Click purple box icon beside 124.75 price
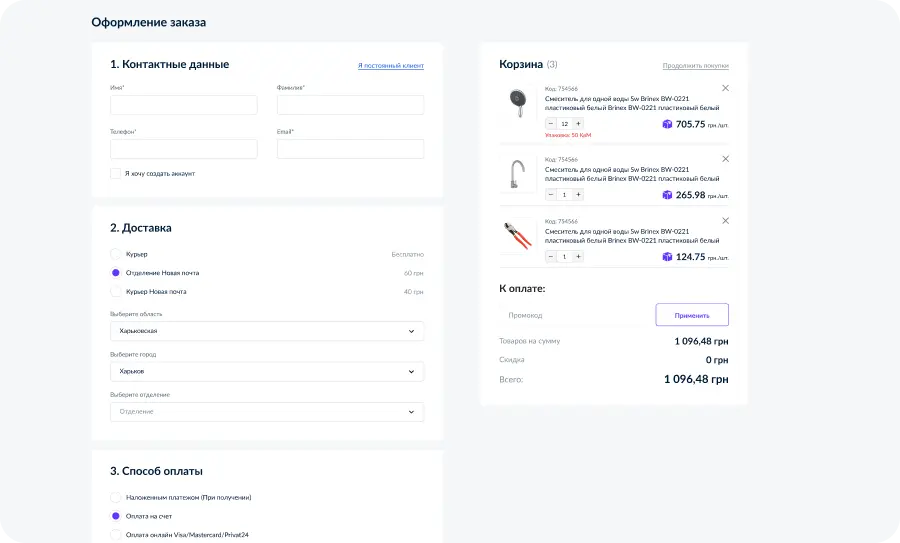 pyautogui.click(x=667, y=257)
